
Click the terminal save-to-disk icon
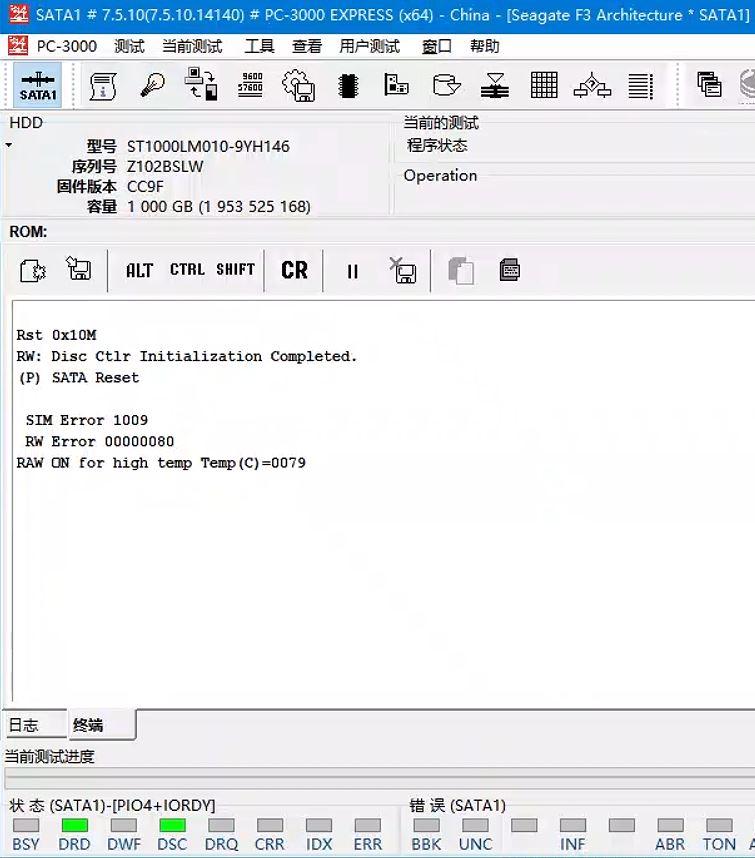[x=79, y=269]
